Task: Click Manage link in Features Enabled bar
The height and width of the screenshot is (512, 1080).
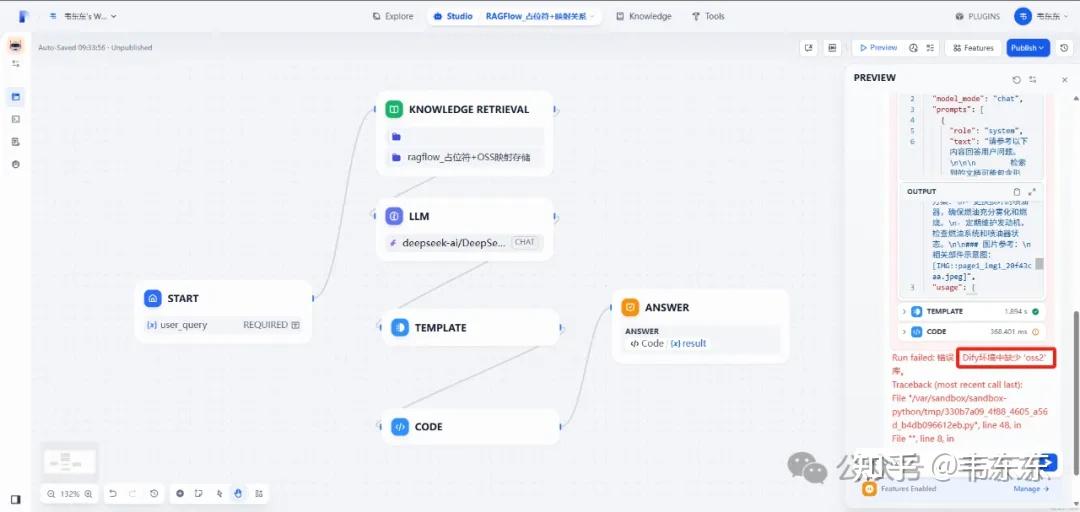Action: [x=1031, y=489]
